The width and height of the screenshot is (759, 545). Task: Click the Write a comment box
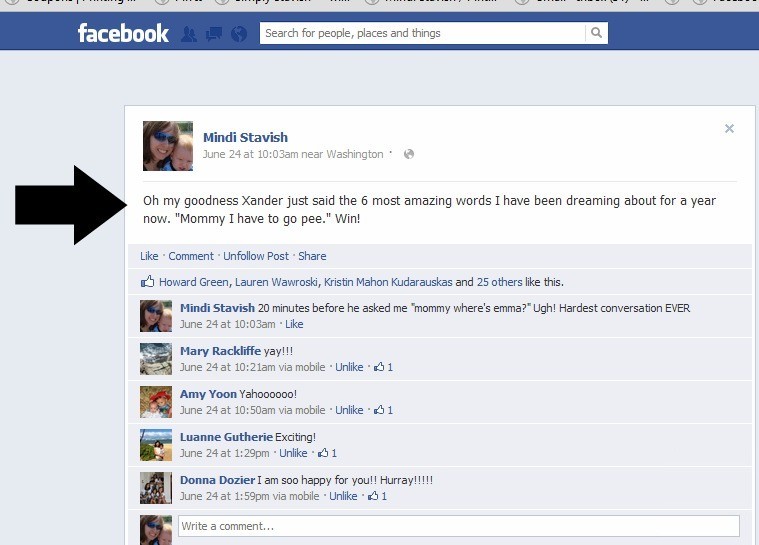pos(459,526)
